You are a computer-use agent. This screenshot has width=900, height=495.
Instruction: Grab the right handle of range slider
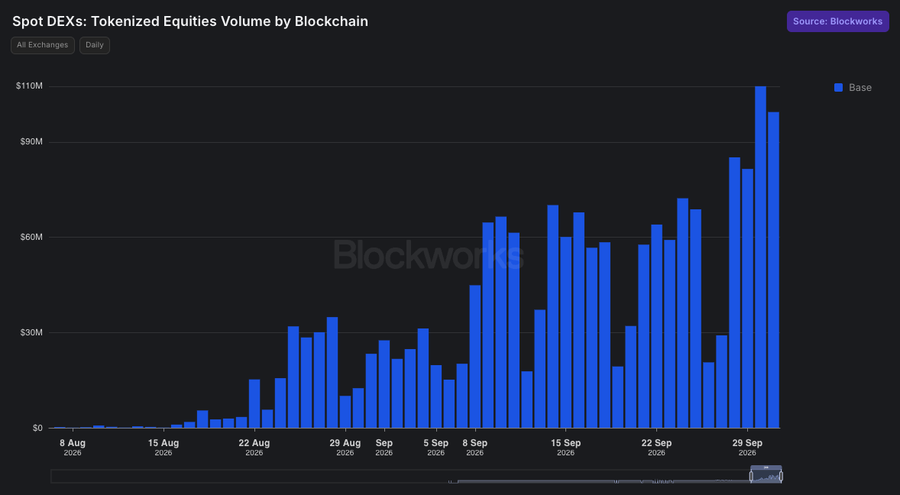pyautogui.click(x=781, y=477)
